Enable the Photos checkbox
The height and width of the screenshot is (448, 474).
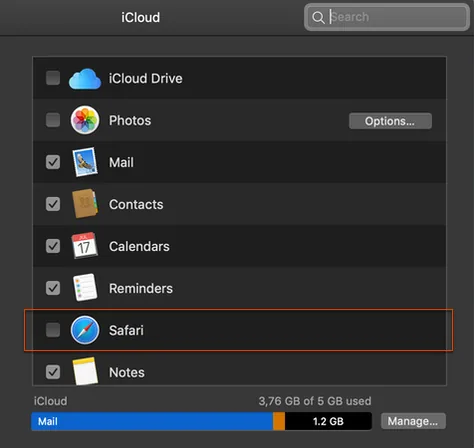tap(53, 120)
